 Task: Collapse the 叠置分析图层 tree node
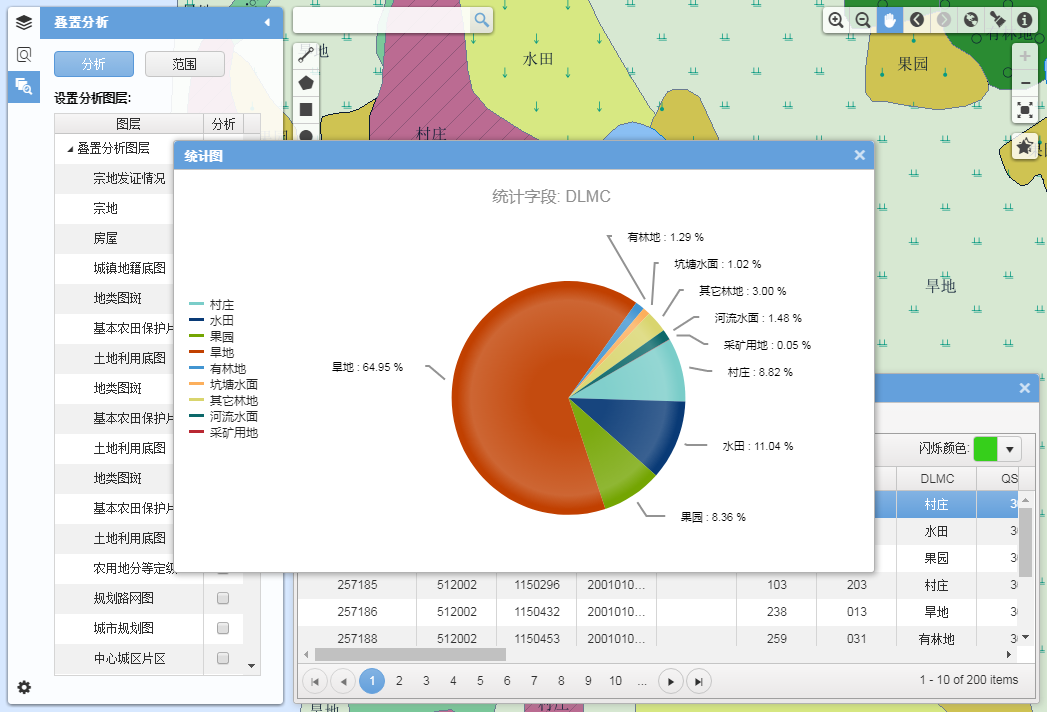click(70, 149)
